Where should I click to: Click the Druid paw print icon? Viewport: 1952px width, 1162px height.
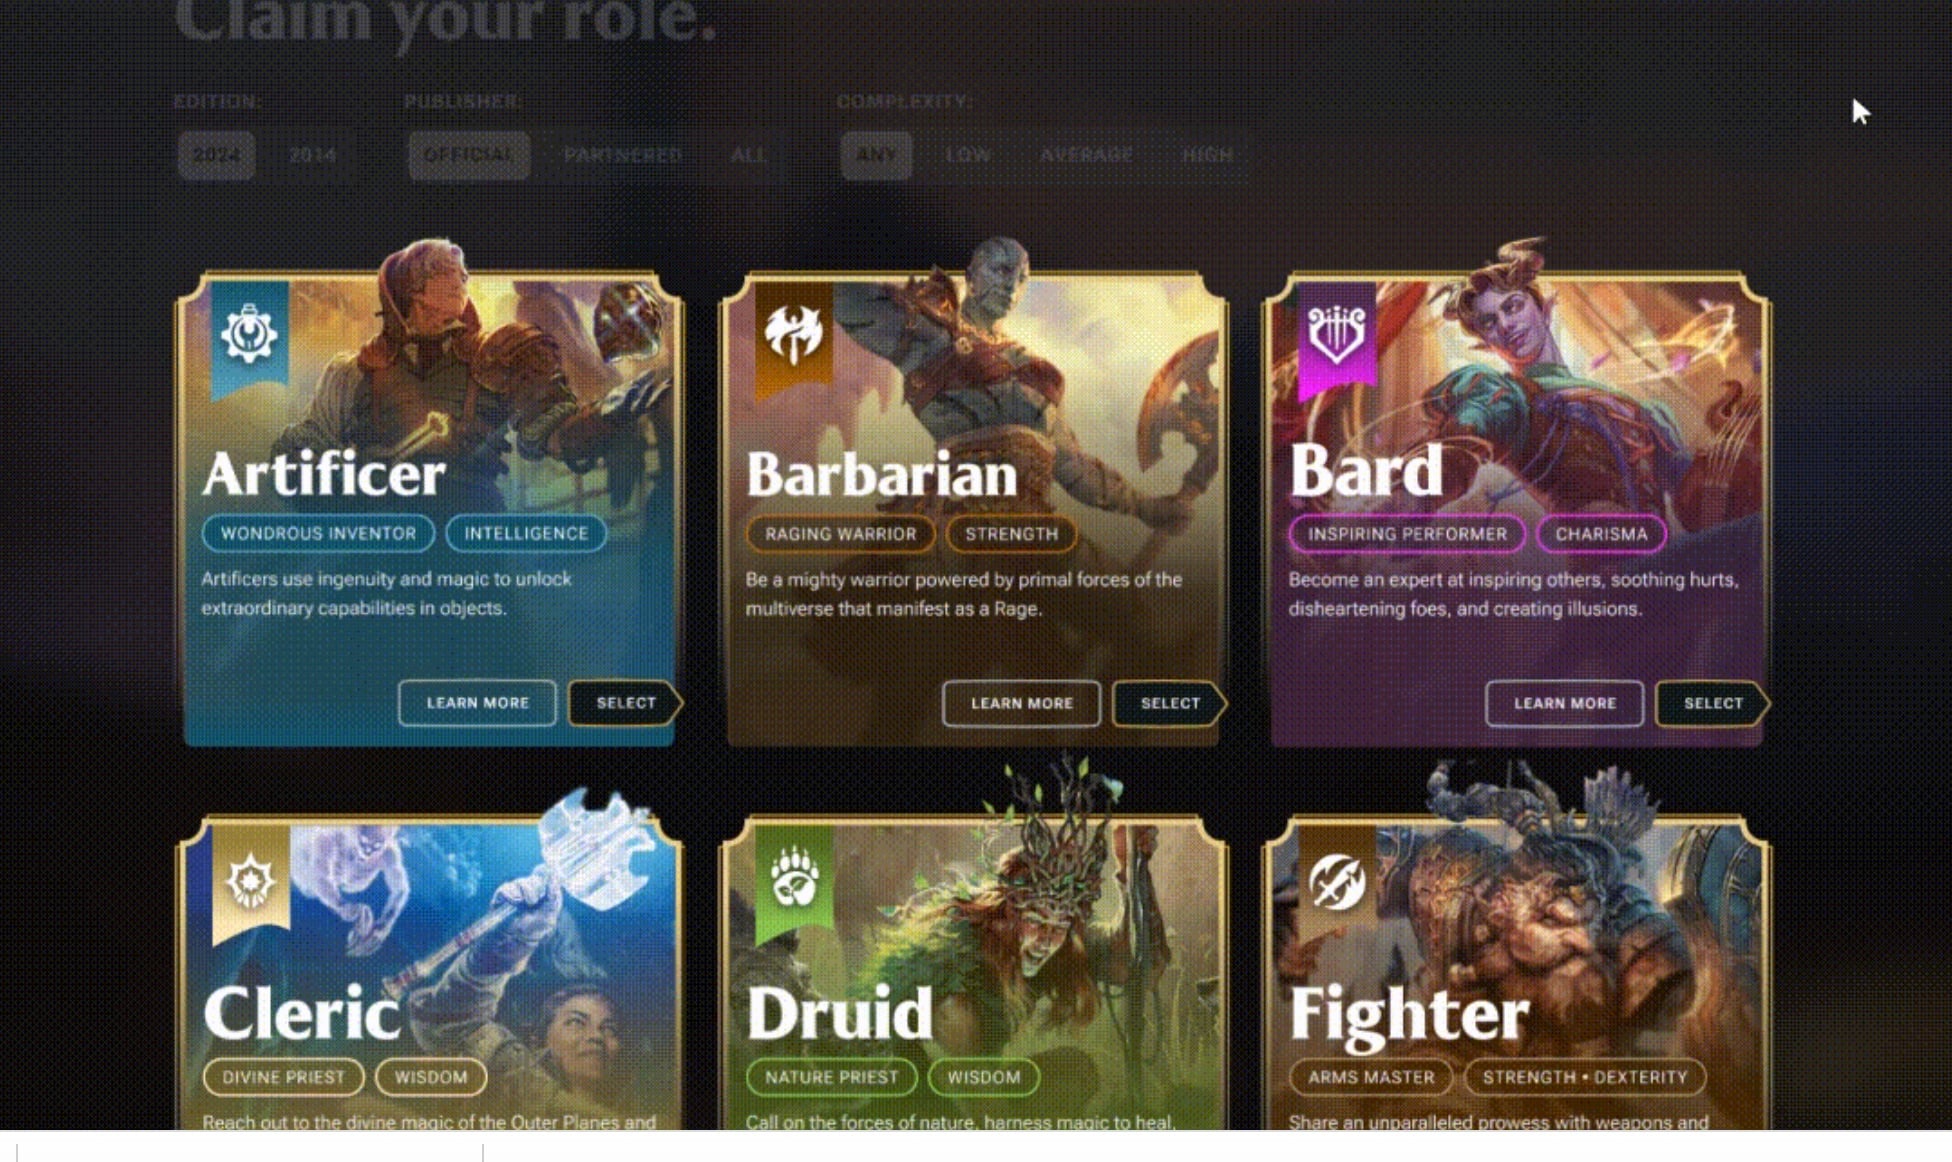pyautogui.click(x=794, y=877)
